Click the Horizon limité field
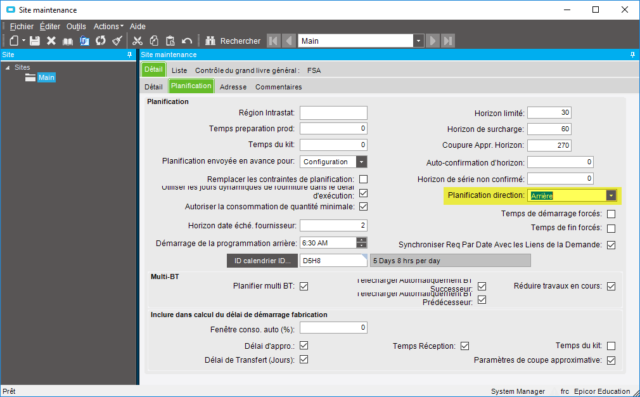This screenshot has width=640, height=397. 549,113
